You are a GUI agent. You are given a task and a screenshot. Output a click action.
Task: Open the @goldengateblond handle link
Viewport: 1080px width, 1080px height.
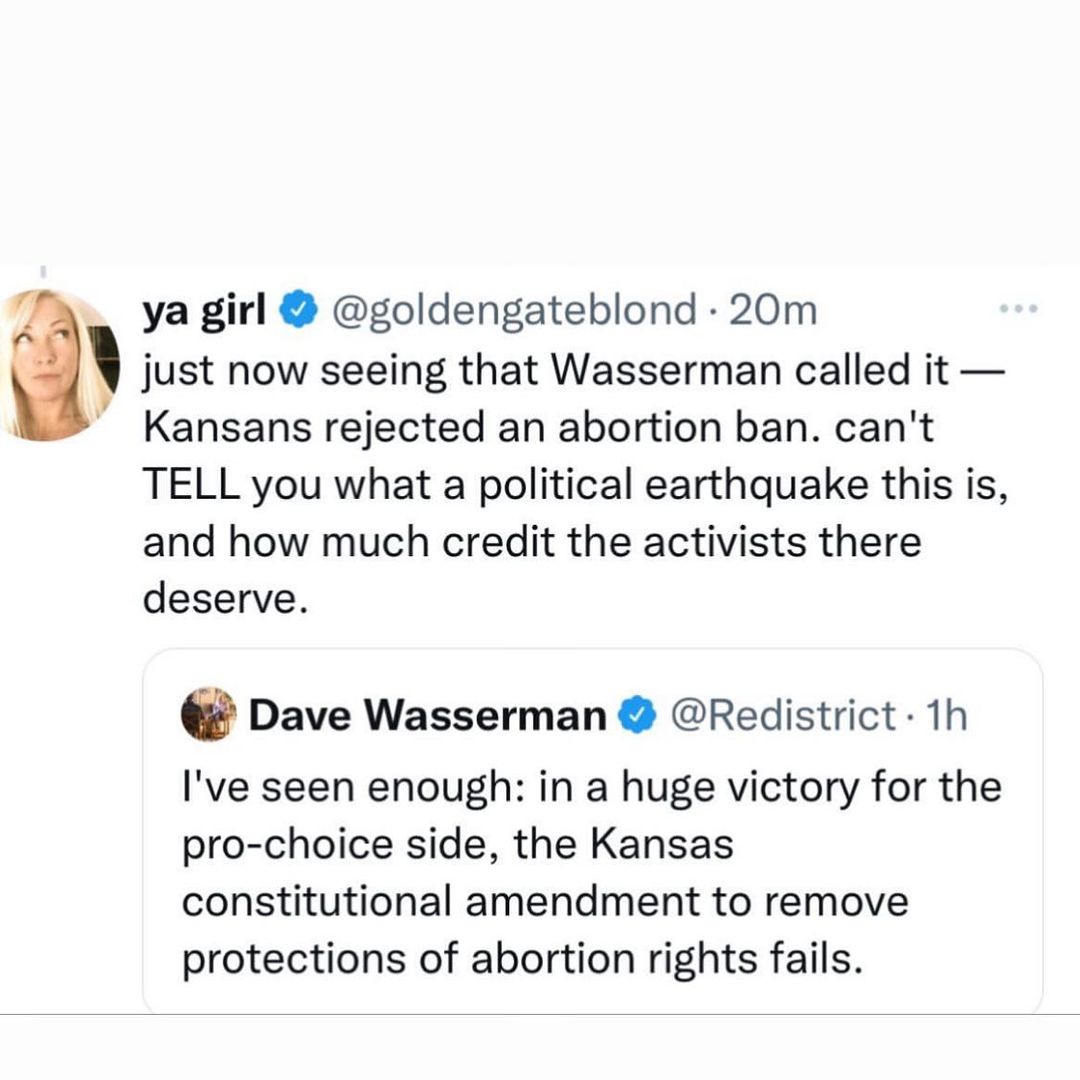click(510, 313)
